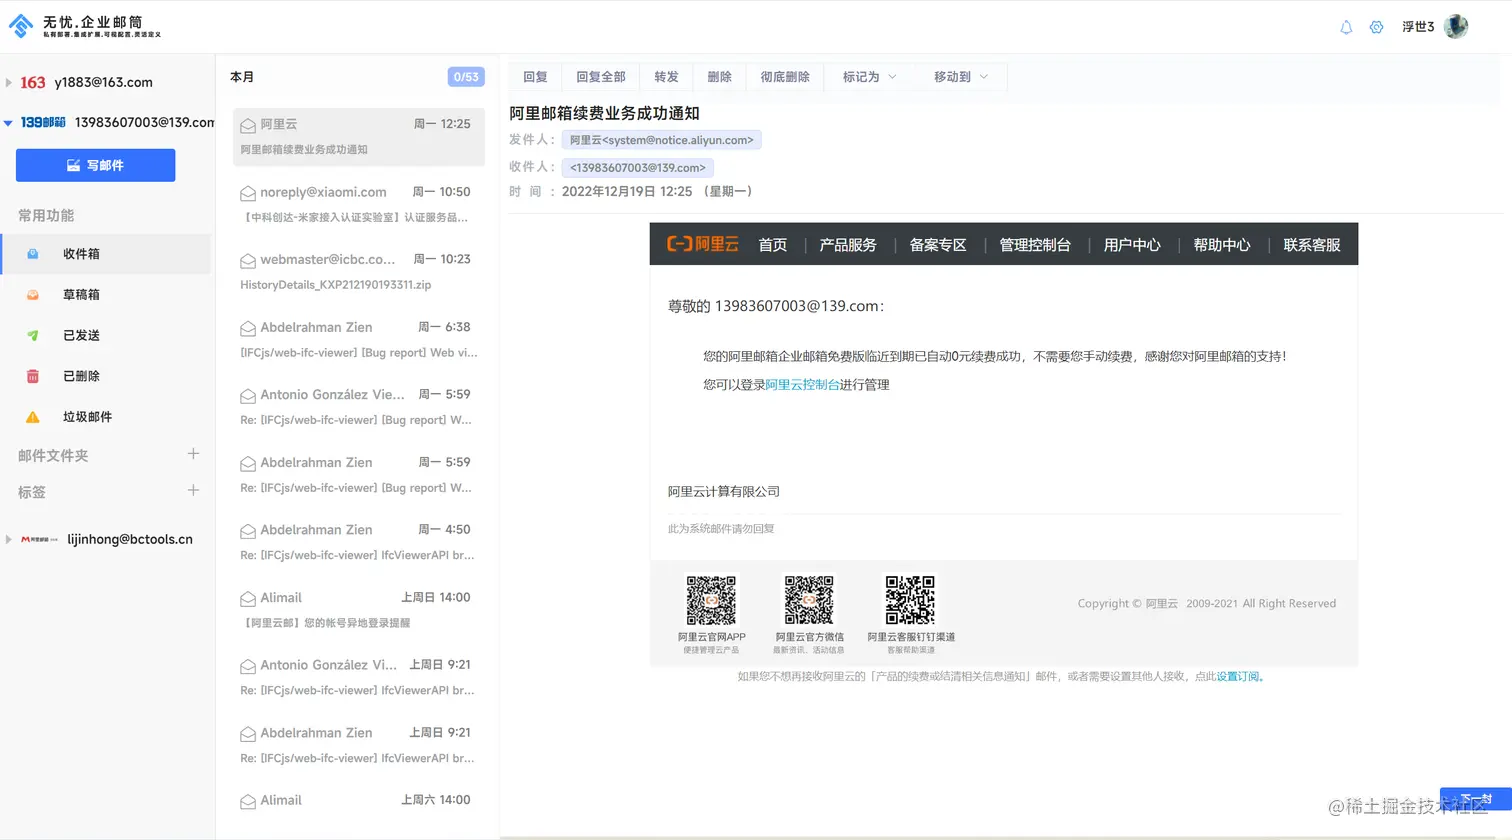Add a new mail folder with plus
The height and width of the screenshot is (840, 1512).
(193, 454)
